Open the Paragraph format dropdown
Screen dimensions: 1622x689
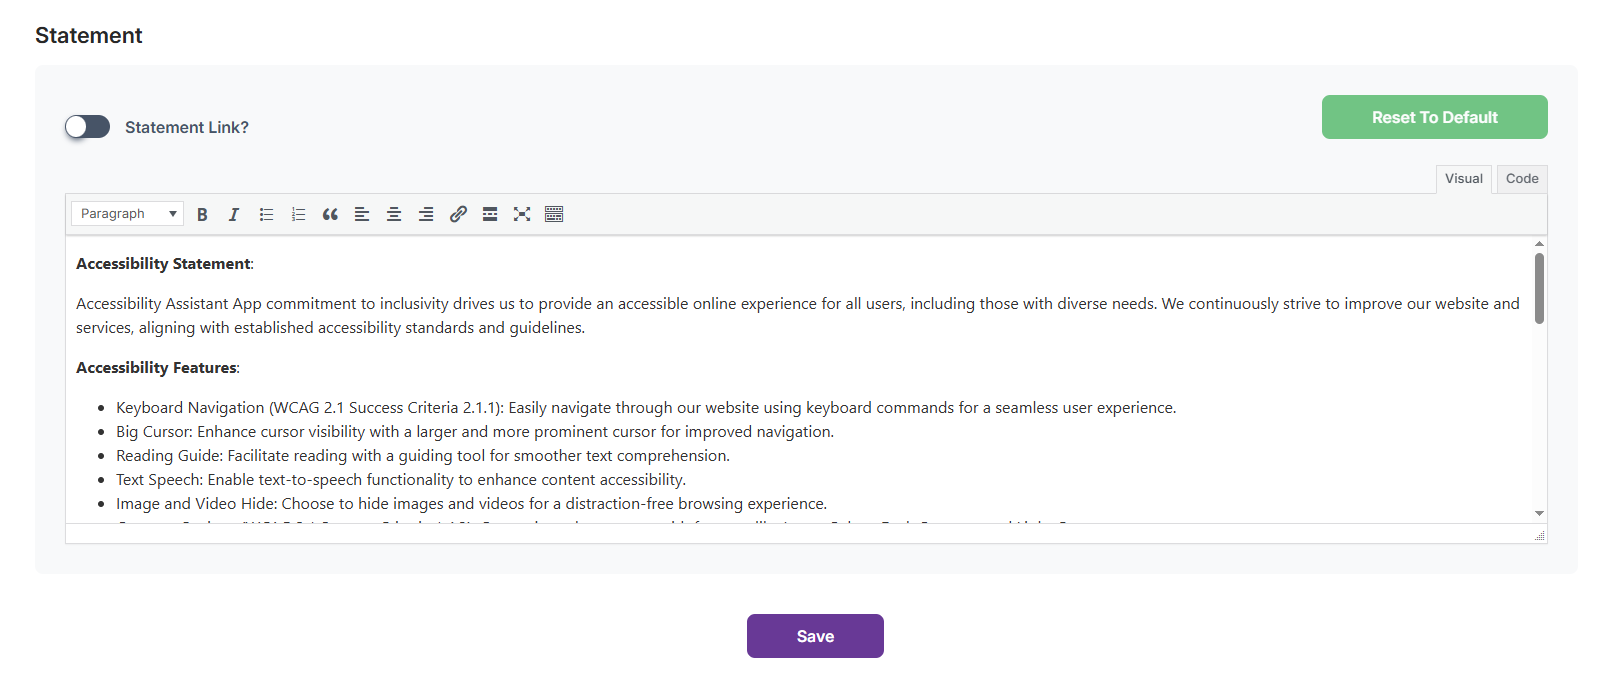tap(127, 214)
